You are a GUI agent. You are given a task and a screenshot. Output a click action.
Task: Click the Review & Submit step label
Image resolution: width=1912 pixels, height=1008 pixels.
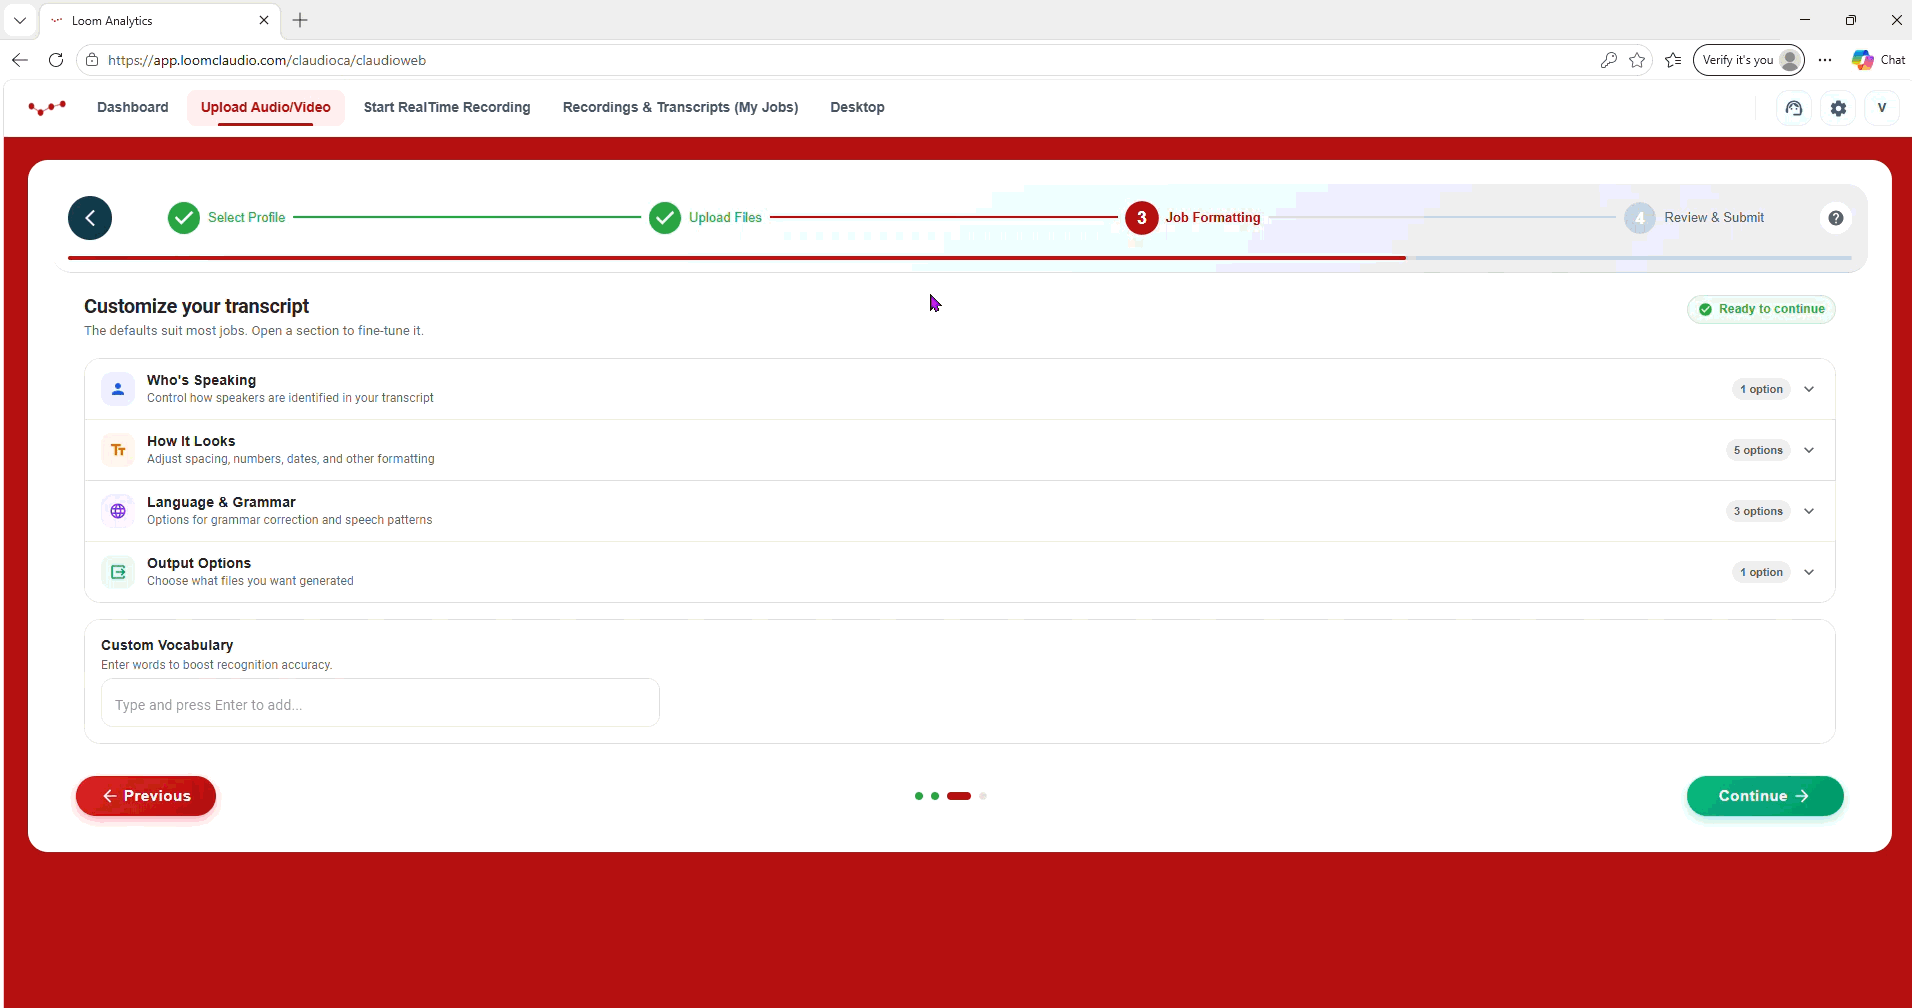pyautogui.click(x=1714, y=218)
